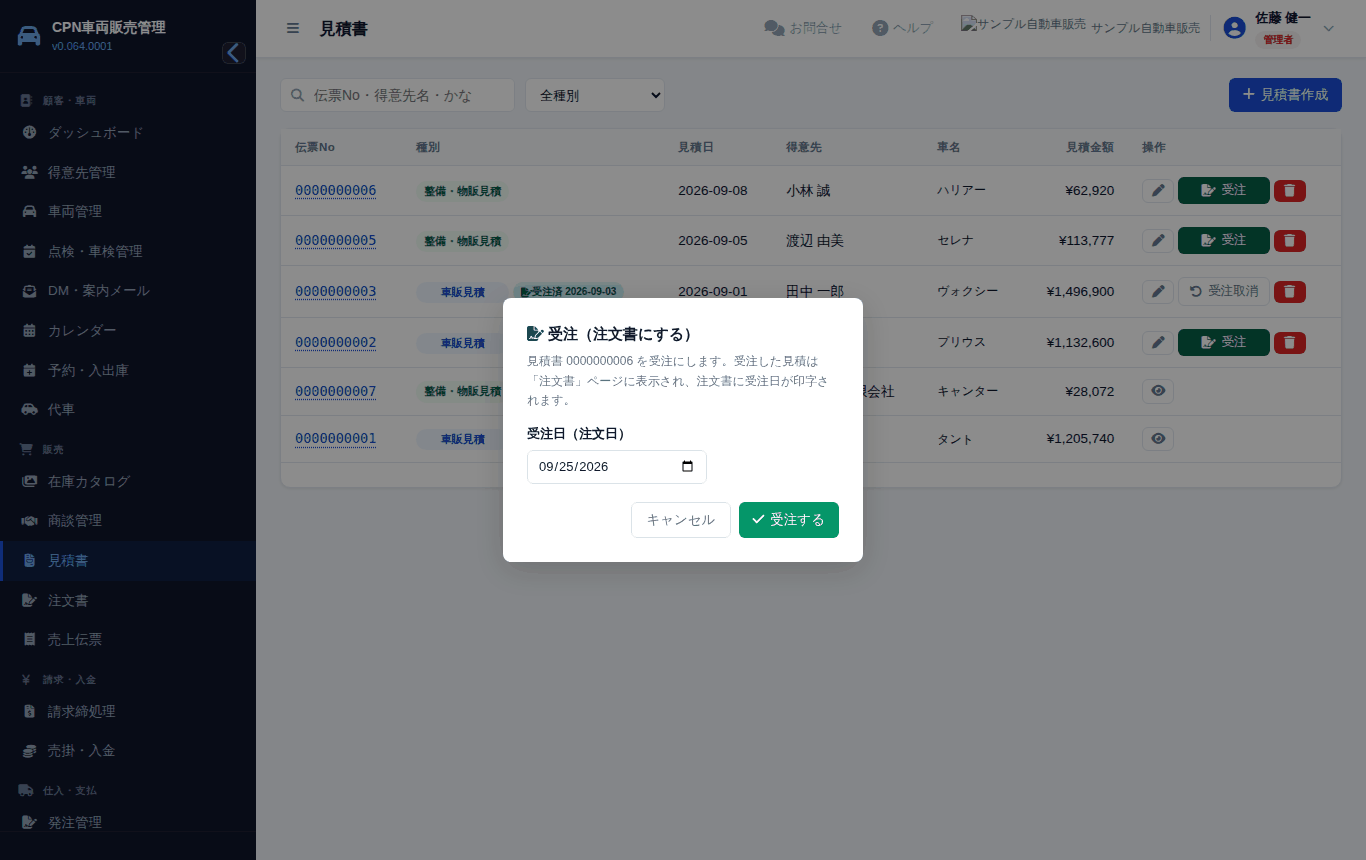The height and width of the screenshot is (860, 1366).
Task: Edit estimate 0000000006 with the pencil icon
Action: tap(1158, 190)
